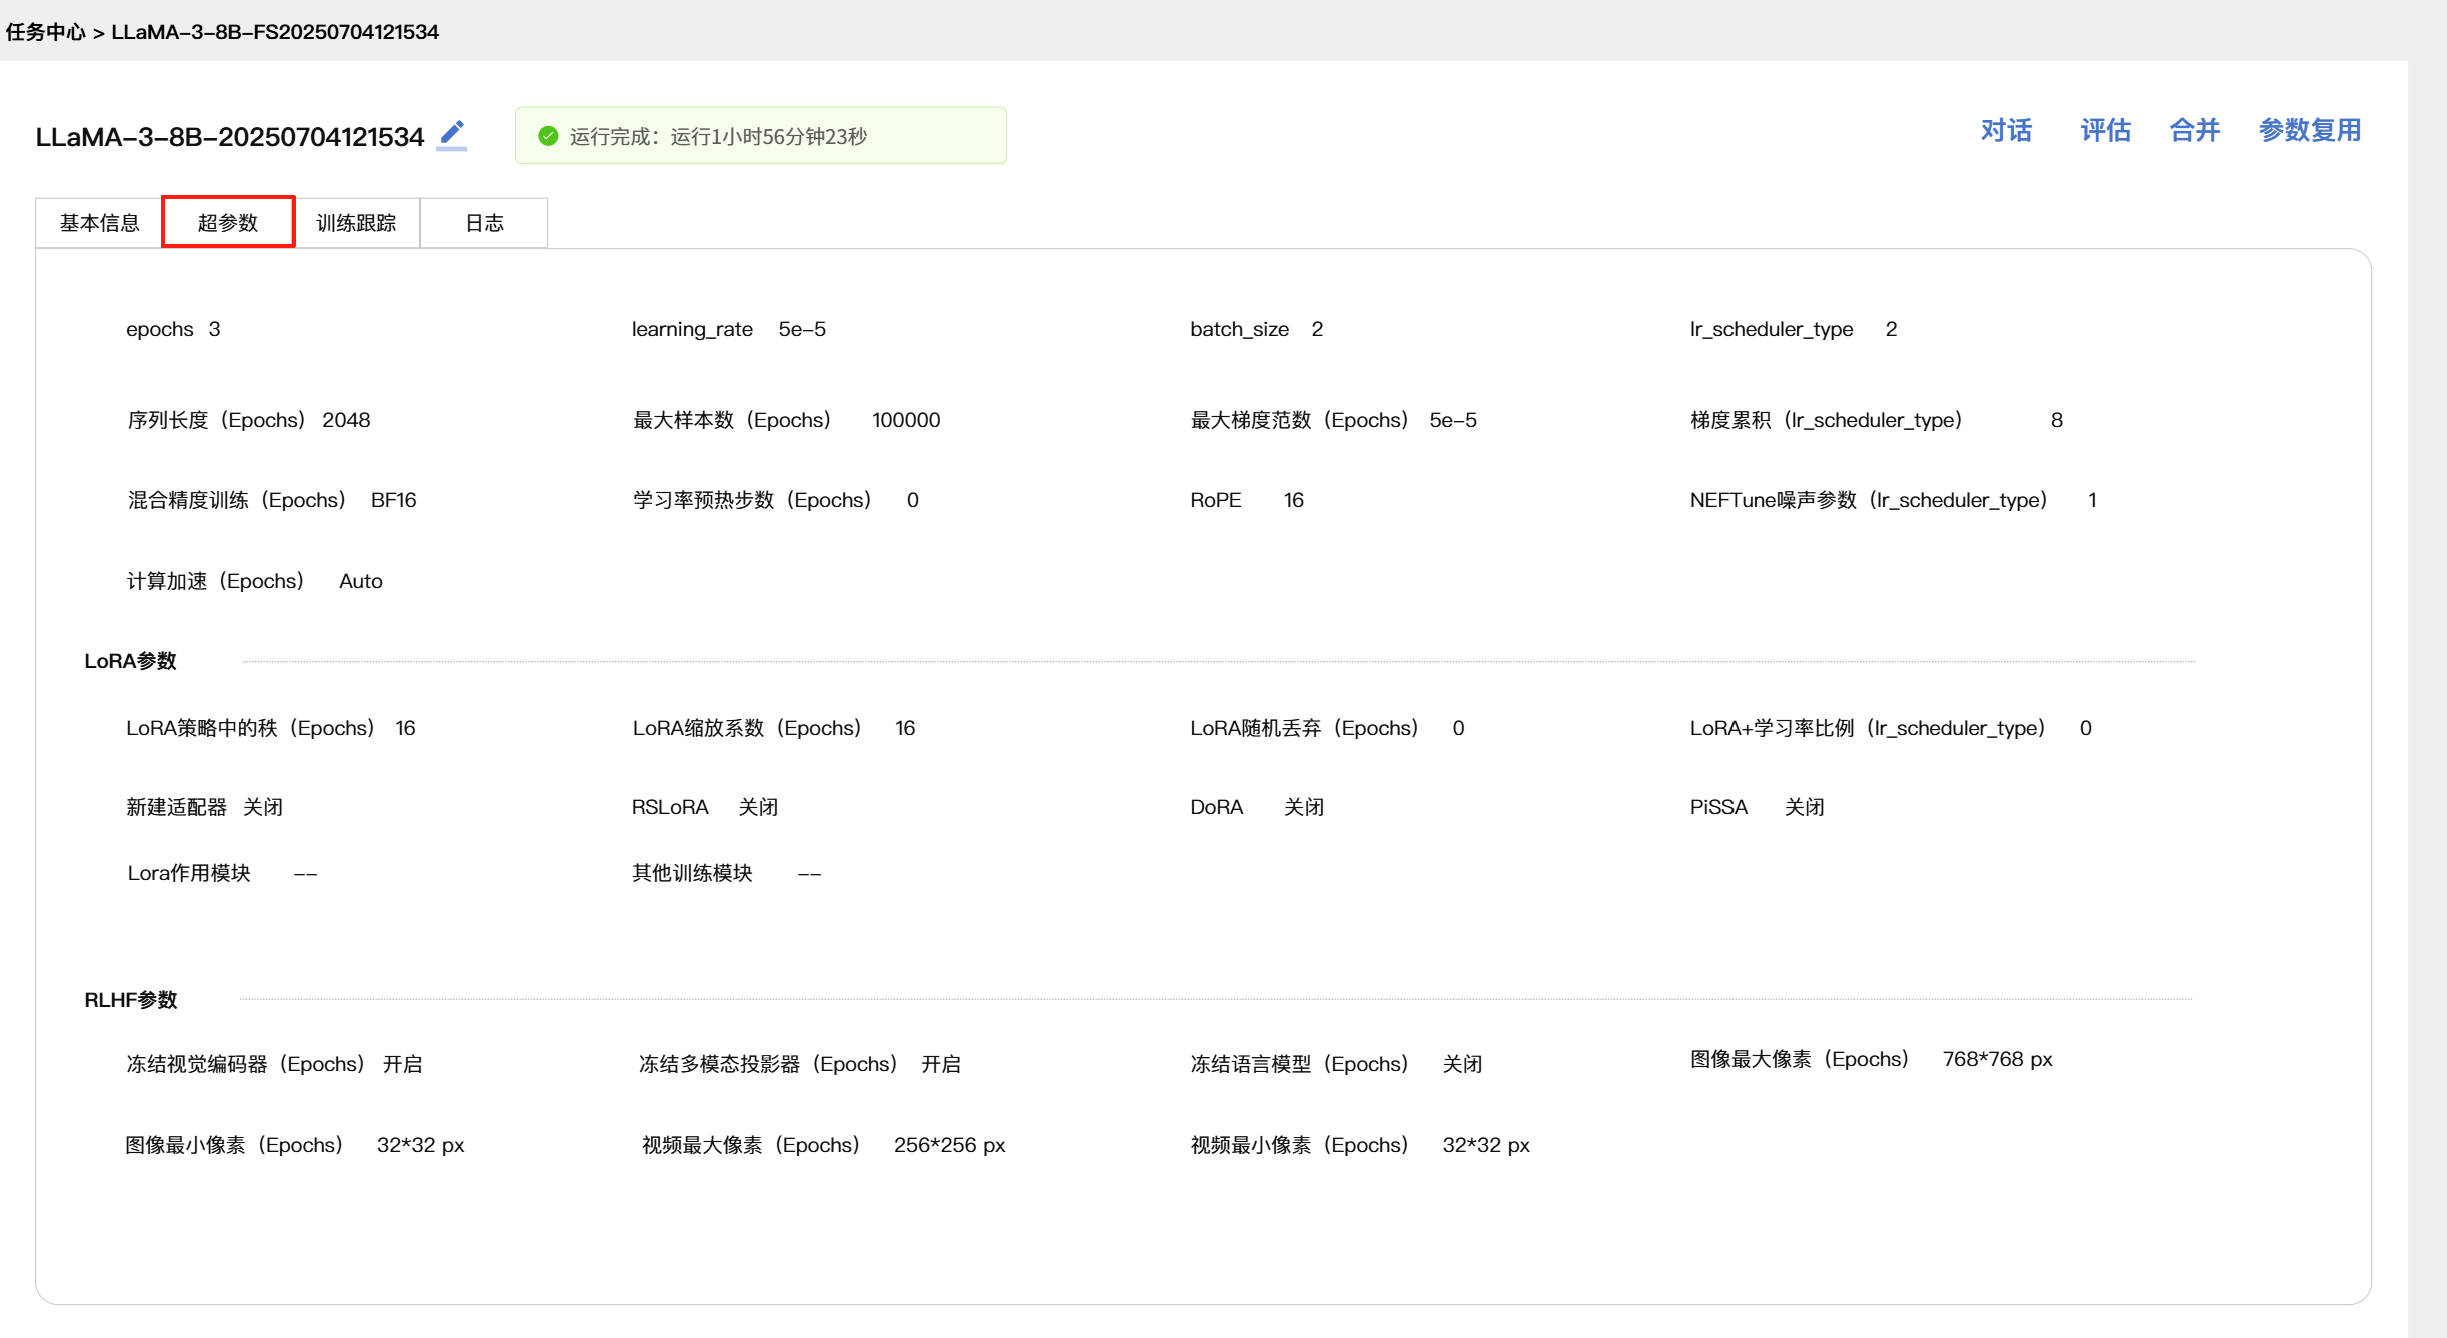
Task: Go to 任务中心 in the breadcrumb
Action: (46, 32)
